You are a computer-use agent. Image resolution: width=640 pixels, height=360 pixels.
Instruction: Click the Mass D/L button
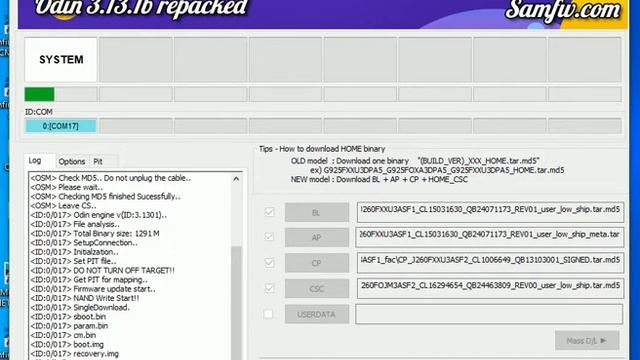point(587,340)
